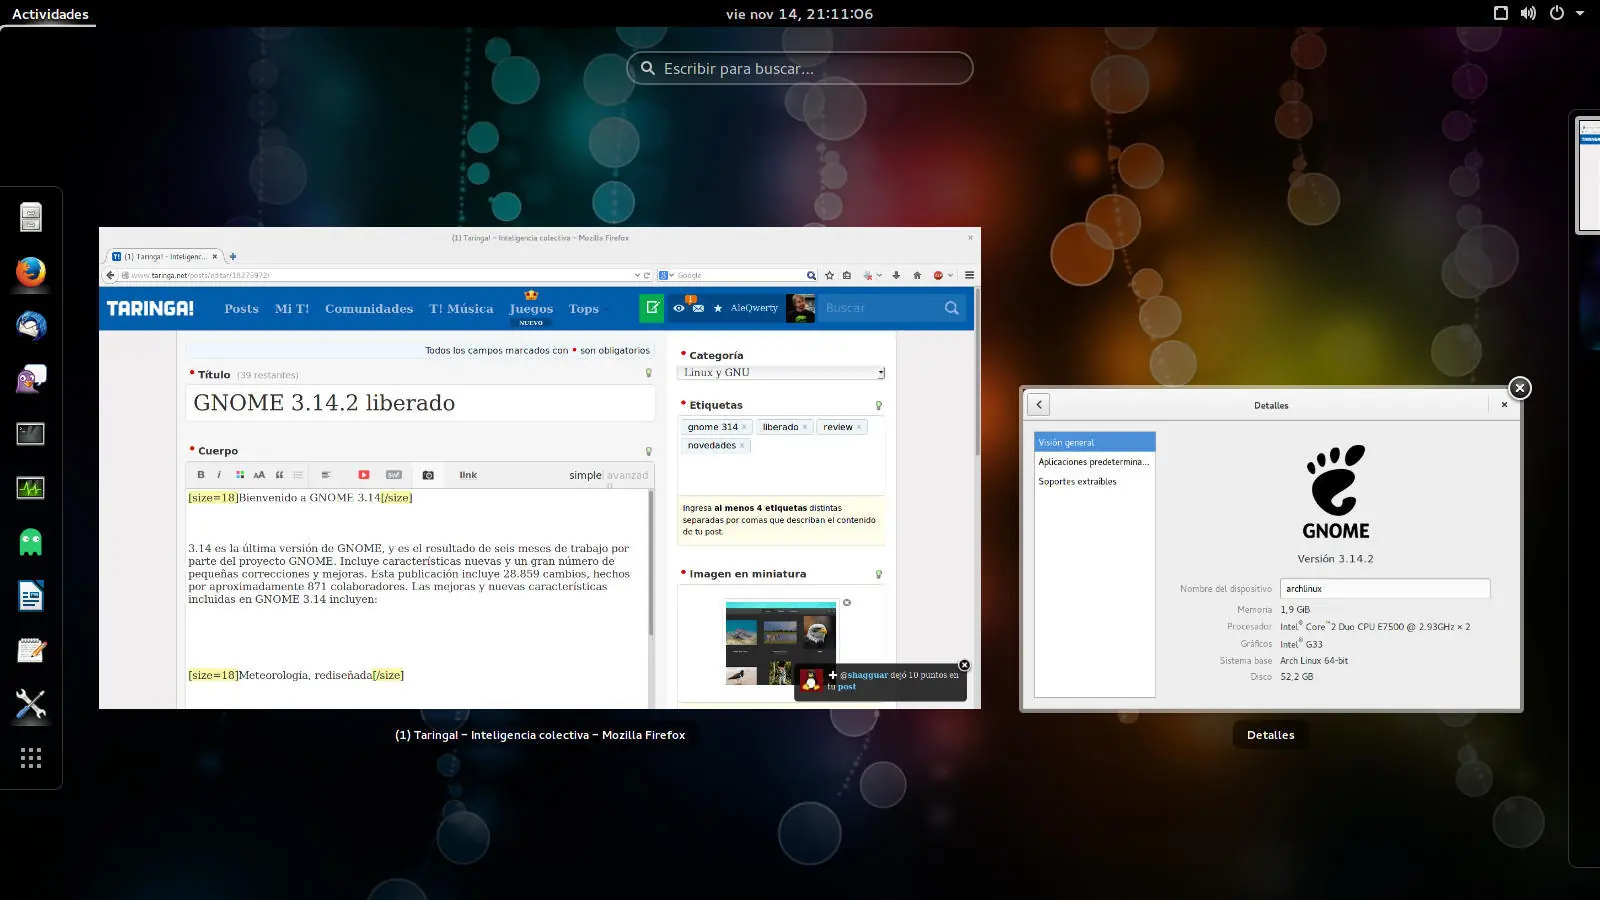Click the back button in Detalles window

(1039, 405)
